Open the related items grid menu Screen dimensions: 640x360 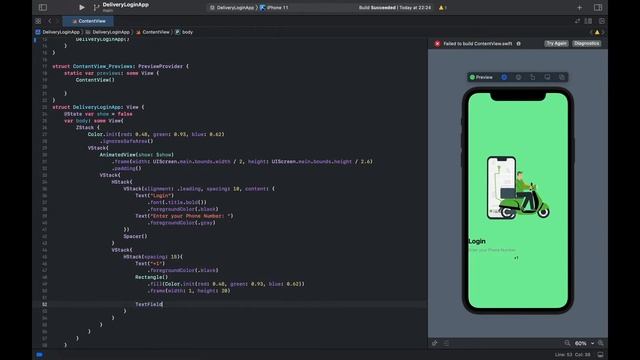pos(38,21)
